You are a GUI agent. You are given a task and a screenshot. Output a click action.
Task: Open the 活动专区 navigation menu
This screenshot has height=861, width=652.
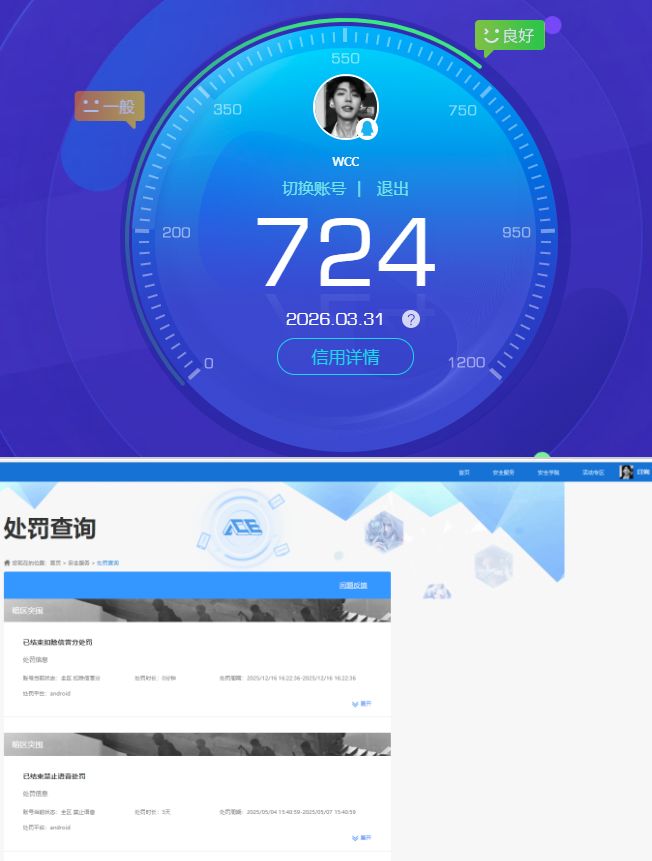click(593, 472)
